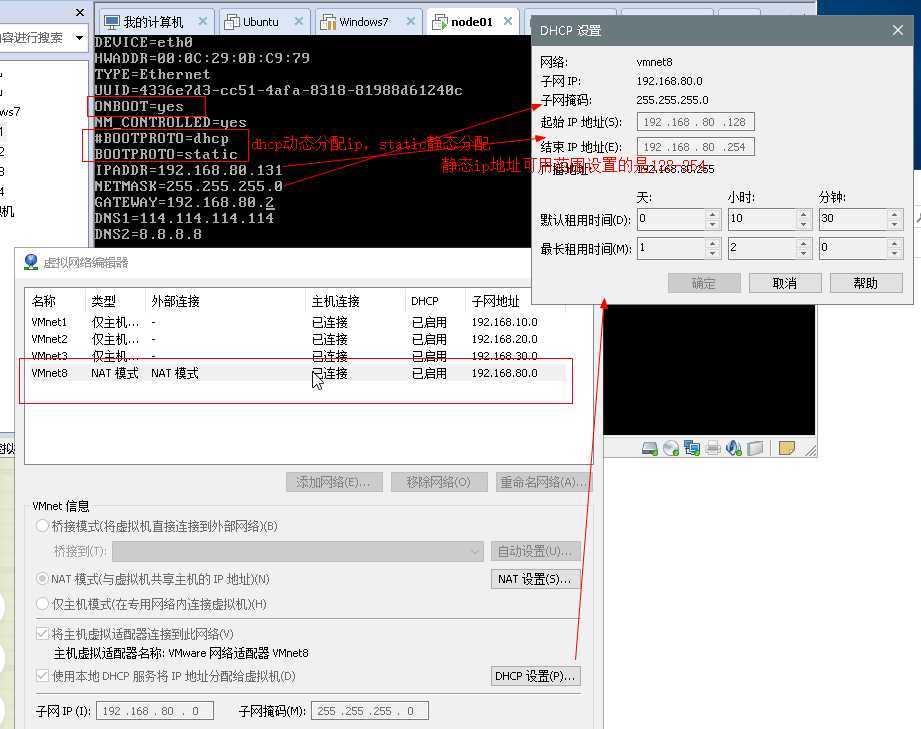Close the Ubuntu tab
This screenshot has height=729, width=921.
click(x=298, y=21)
